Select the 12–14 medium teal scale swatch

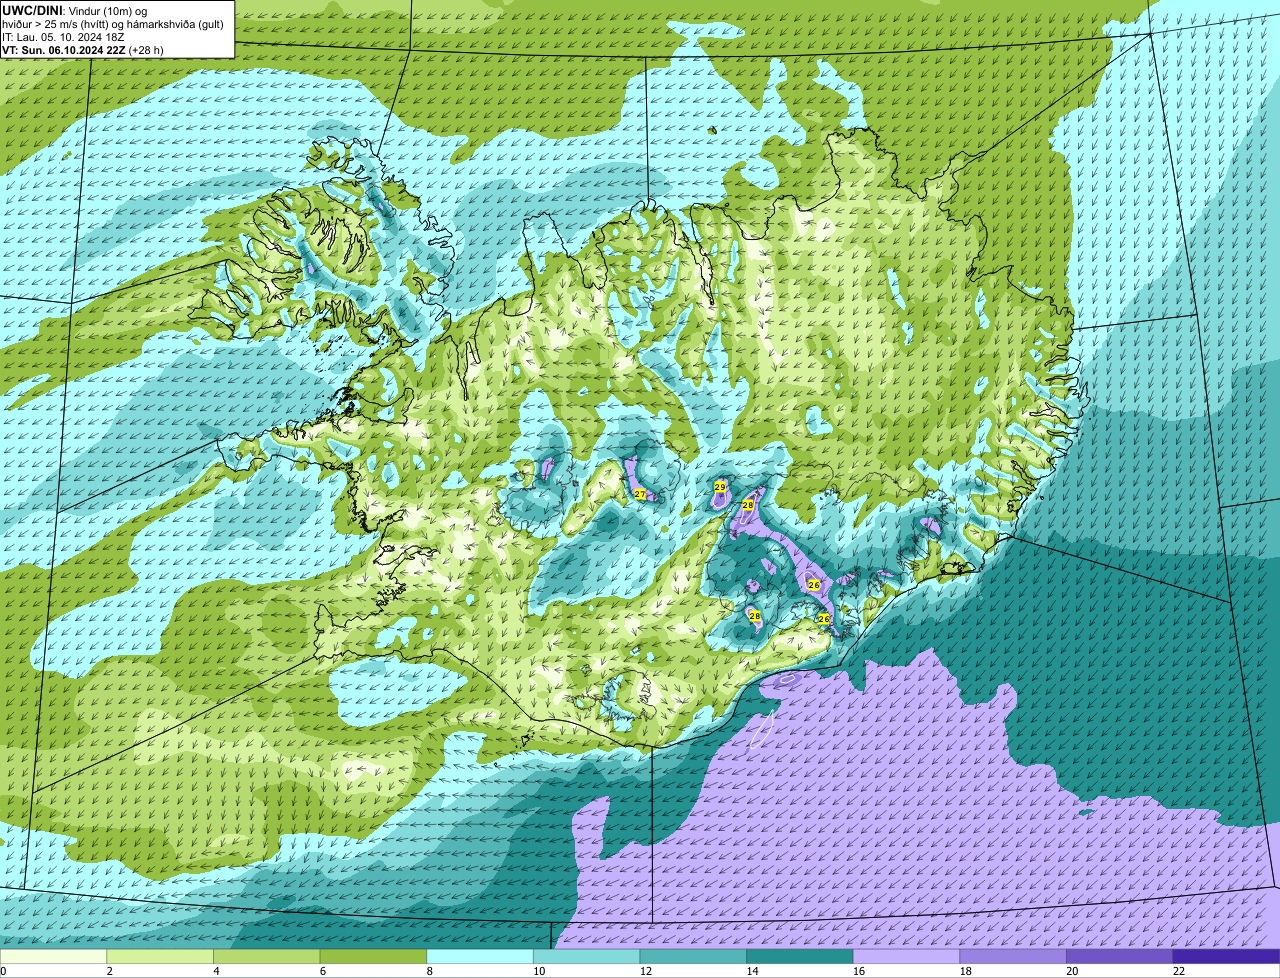pyautogui.click(x=693, y=956)
